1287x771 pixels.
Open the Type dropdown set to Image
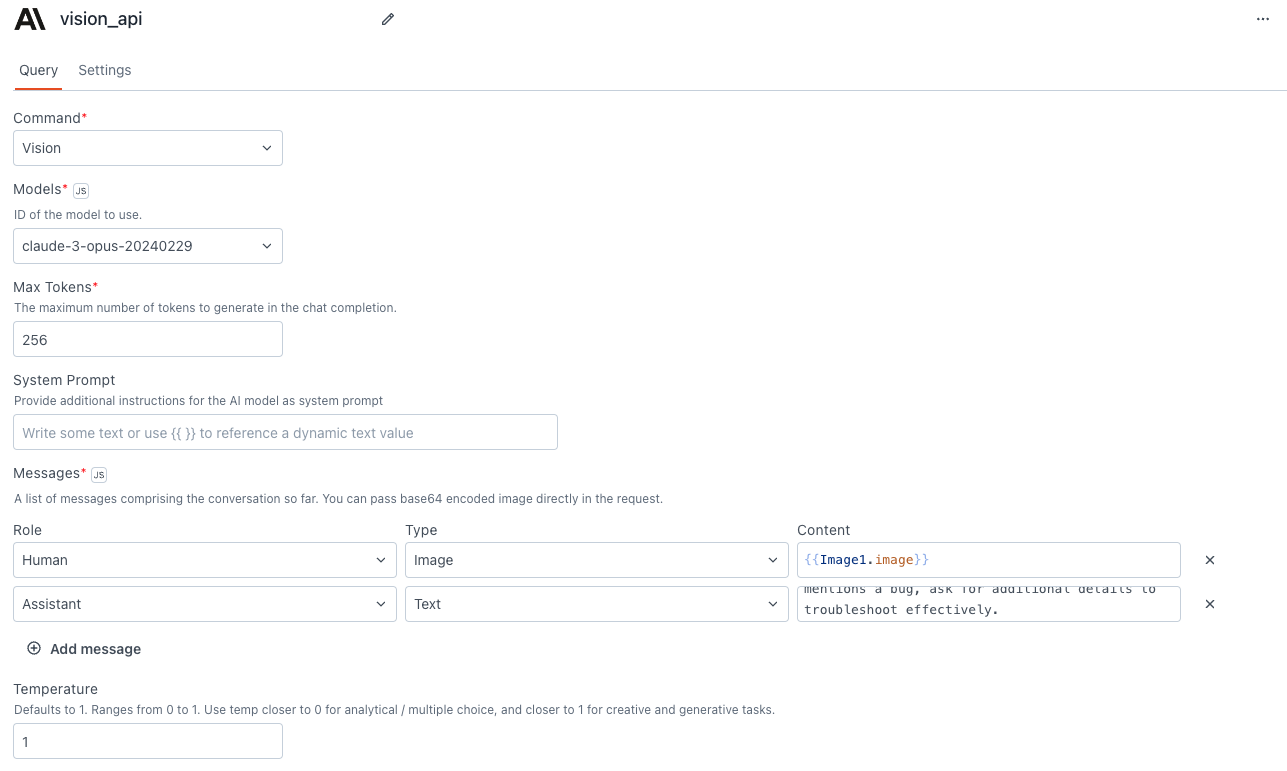(596, 560)
